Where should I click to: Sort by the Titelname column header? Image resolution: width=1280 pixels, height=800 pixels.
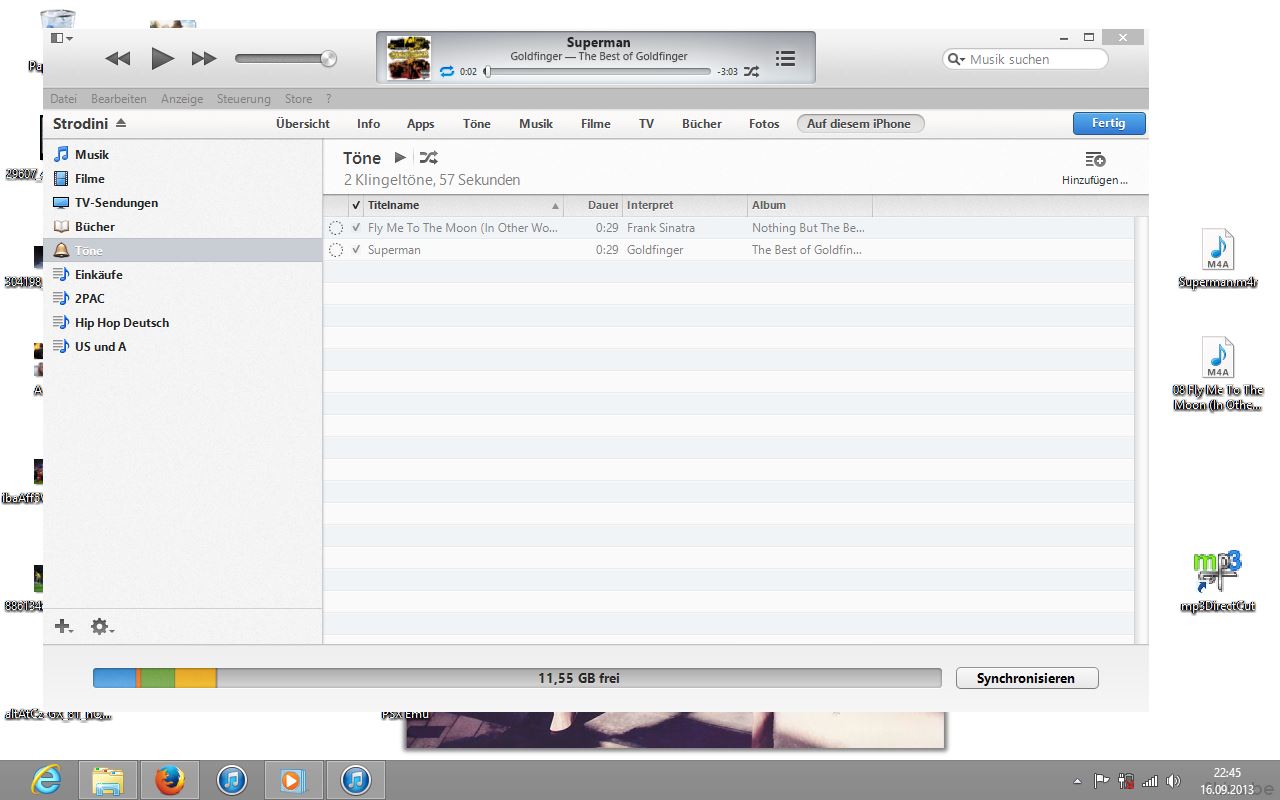point(464,205)
